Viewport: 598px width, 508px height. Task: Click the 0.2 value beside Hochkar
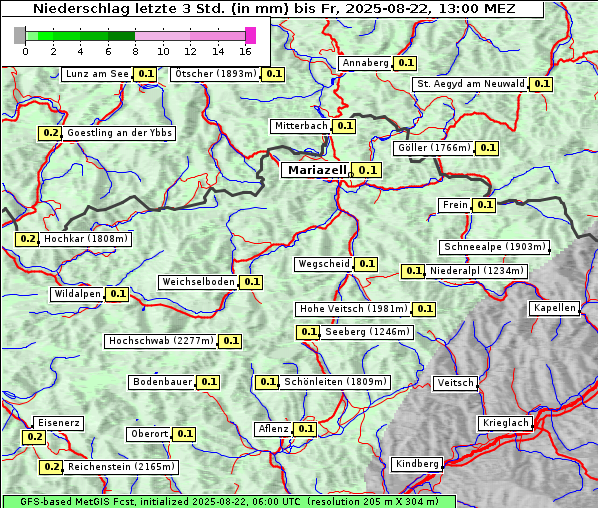pos(27,239)
